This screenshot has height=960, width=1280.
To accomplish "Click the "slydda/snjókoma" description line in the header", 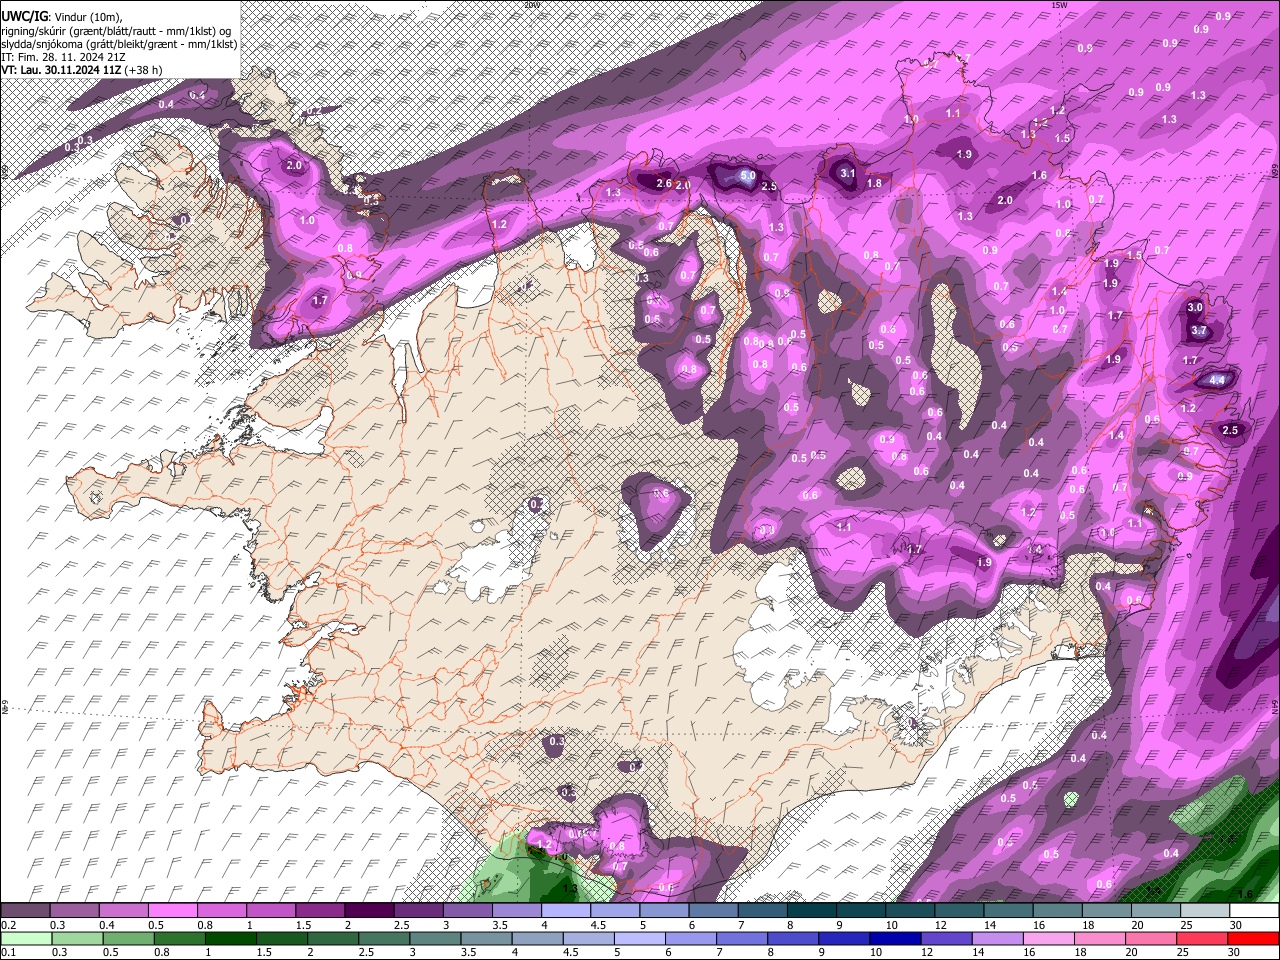I will (119, 44).
